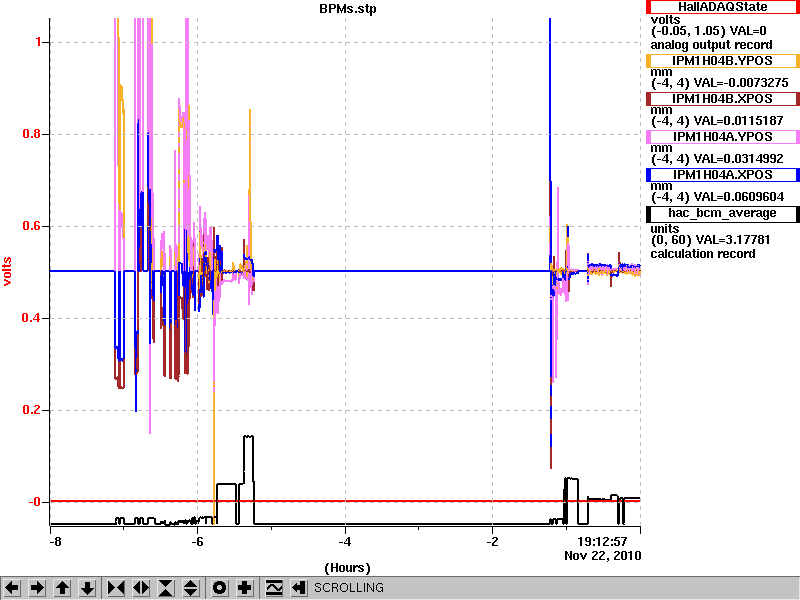Click the '(-0.05, 1.05) VAL=0' range text
Screen dimensions: 800x600
click(709, 31)
